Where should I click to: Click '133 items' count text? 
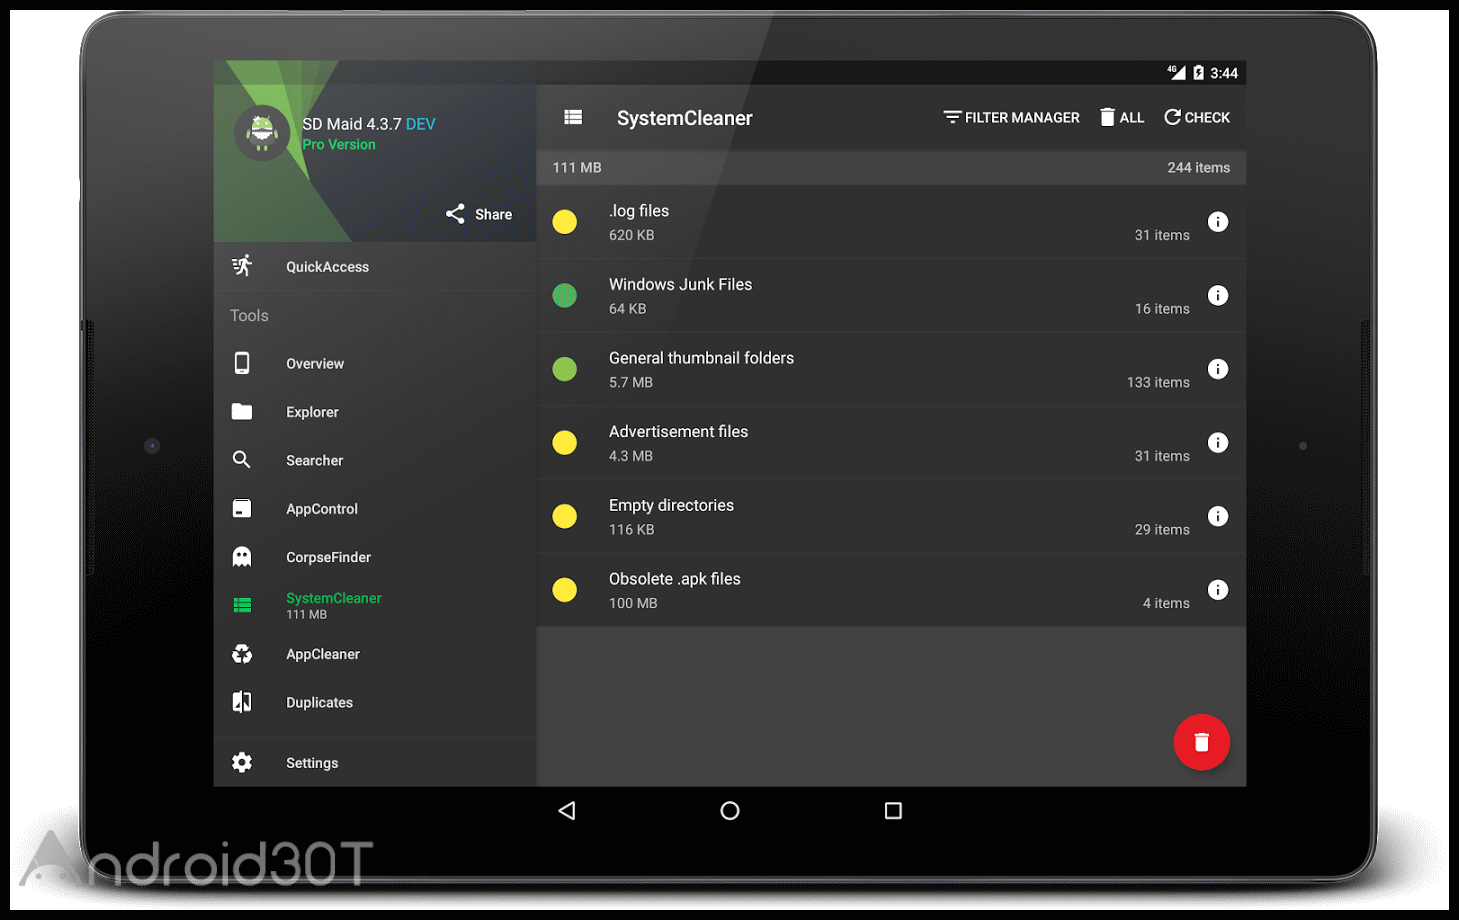point(1158,382)
